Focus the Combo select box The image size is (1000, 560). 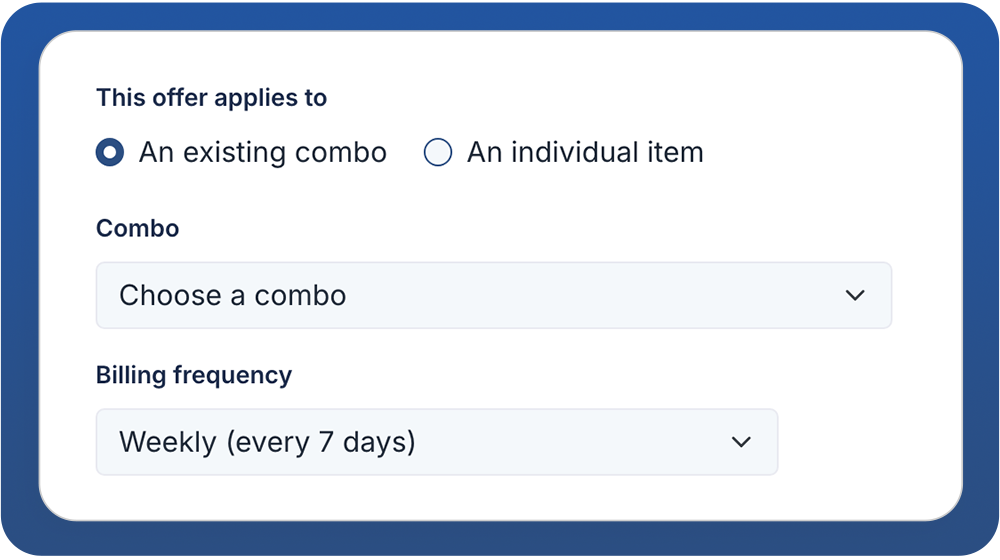tap(494, 295)
